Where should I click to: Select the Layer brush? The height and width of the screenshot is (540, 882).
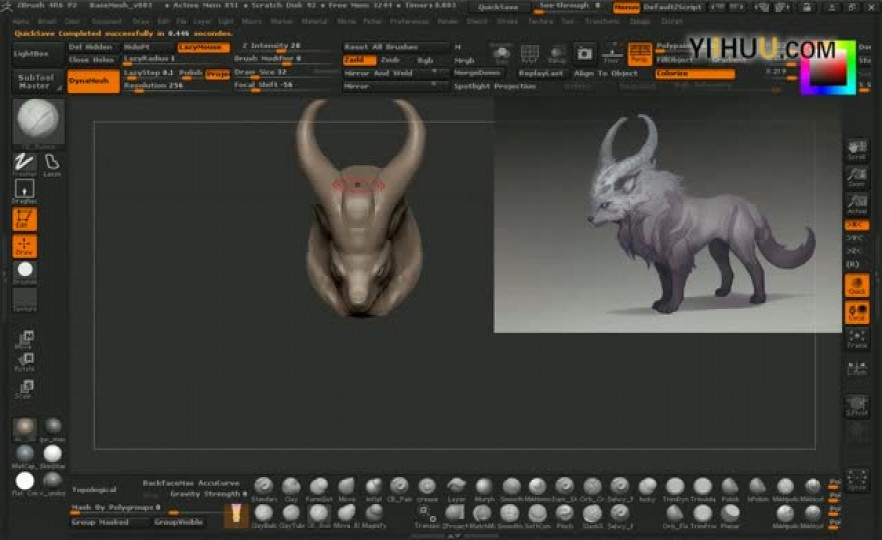pyautogui.click(x=456, y=488)
